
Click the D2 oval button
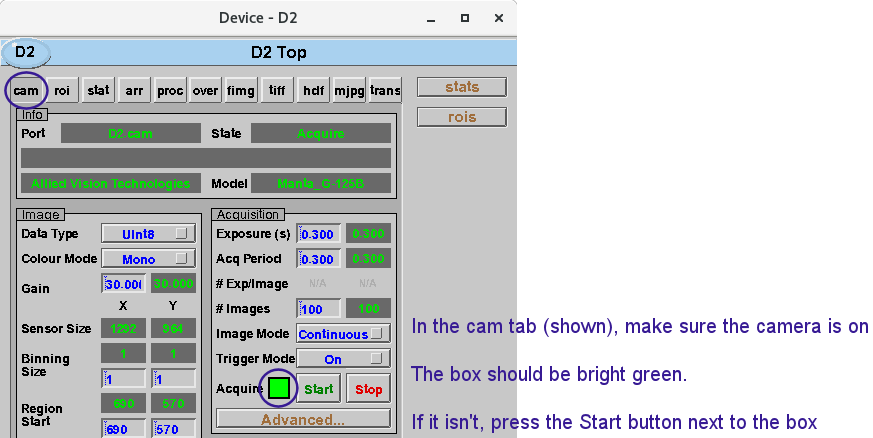tap(25, 53)
